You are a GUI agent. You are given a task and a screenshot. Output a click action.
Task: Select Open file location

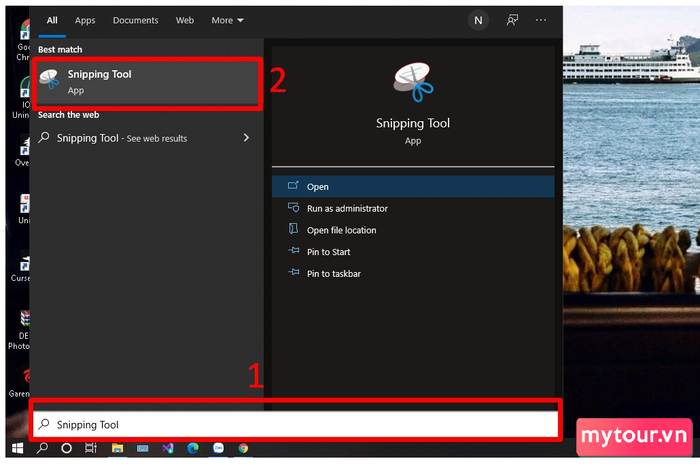click(413, 230)
